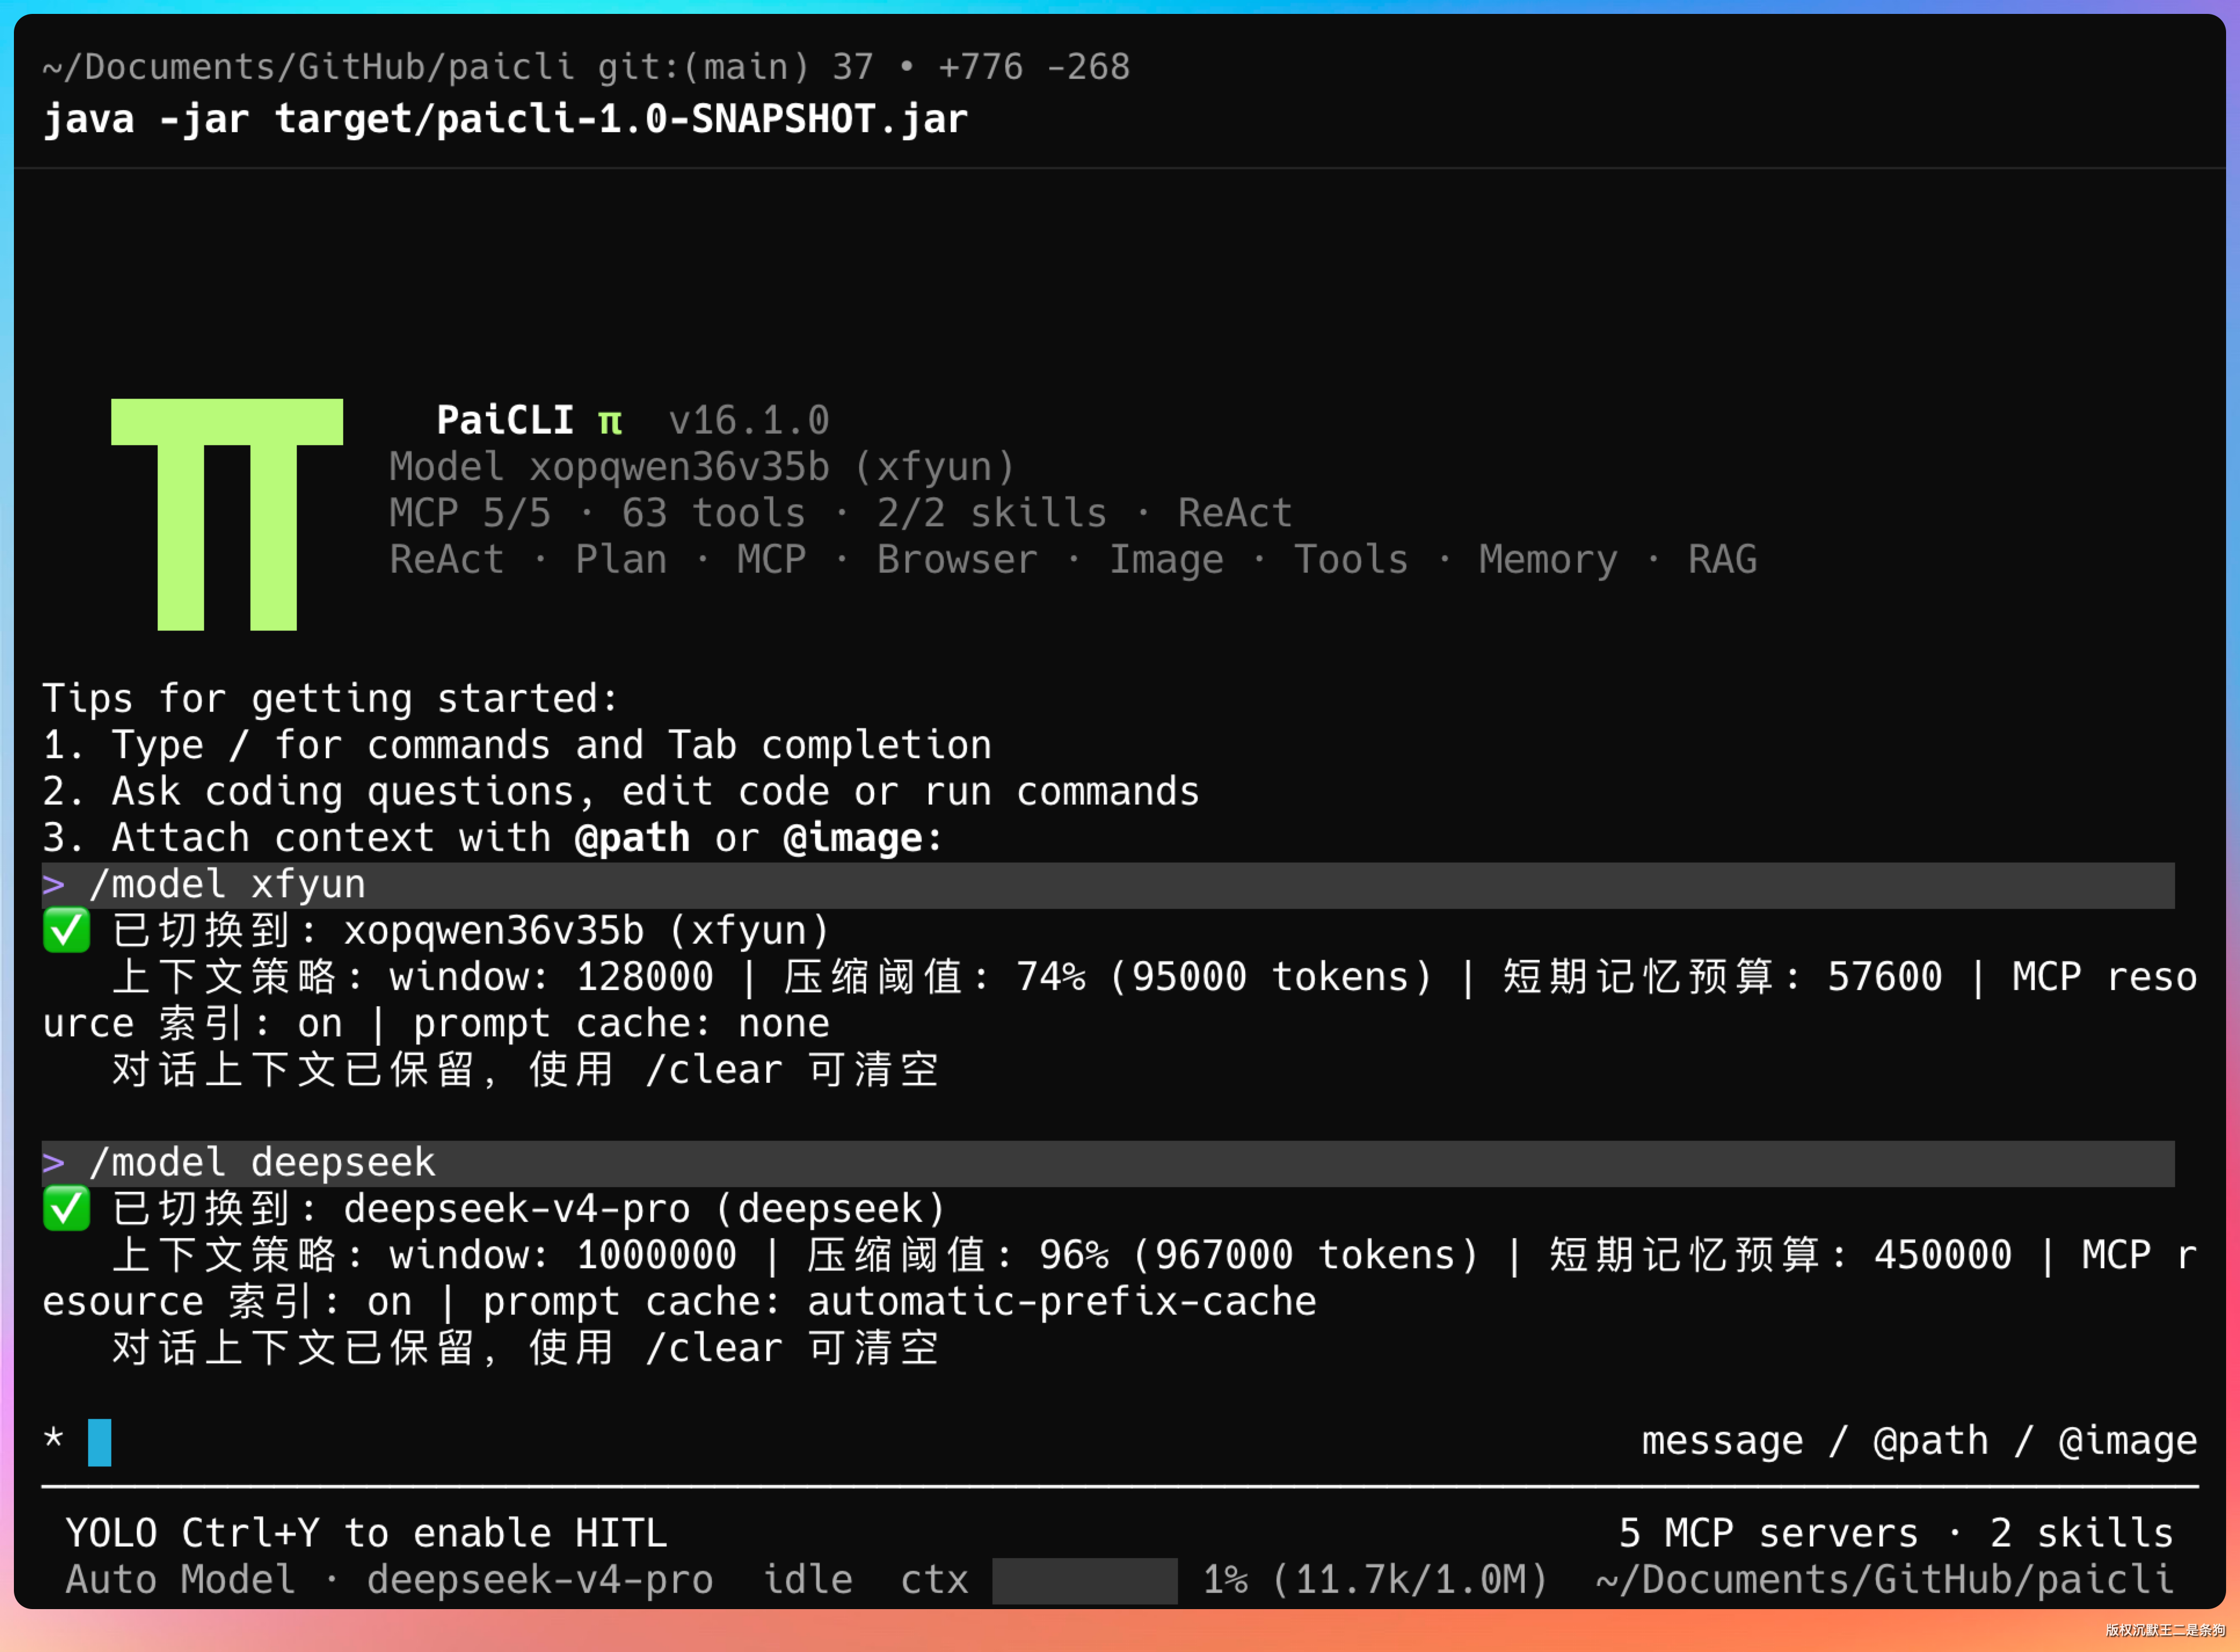Click 'Tools' in the feature list
The width and height of the screenshot is (2240, 1652).
click(x=1351, y=560)
